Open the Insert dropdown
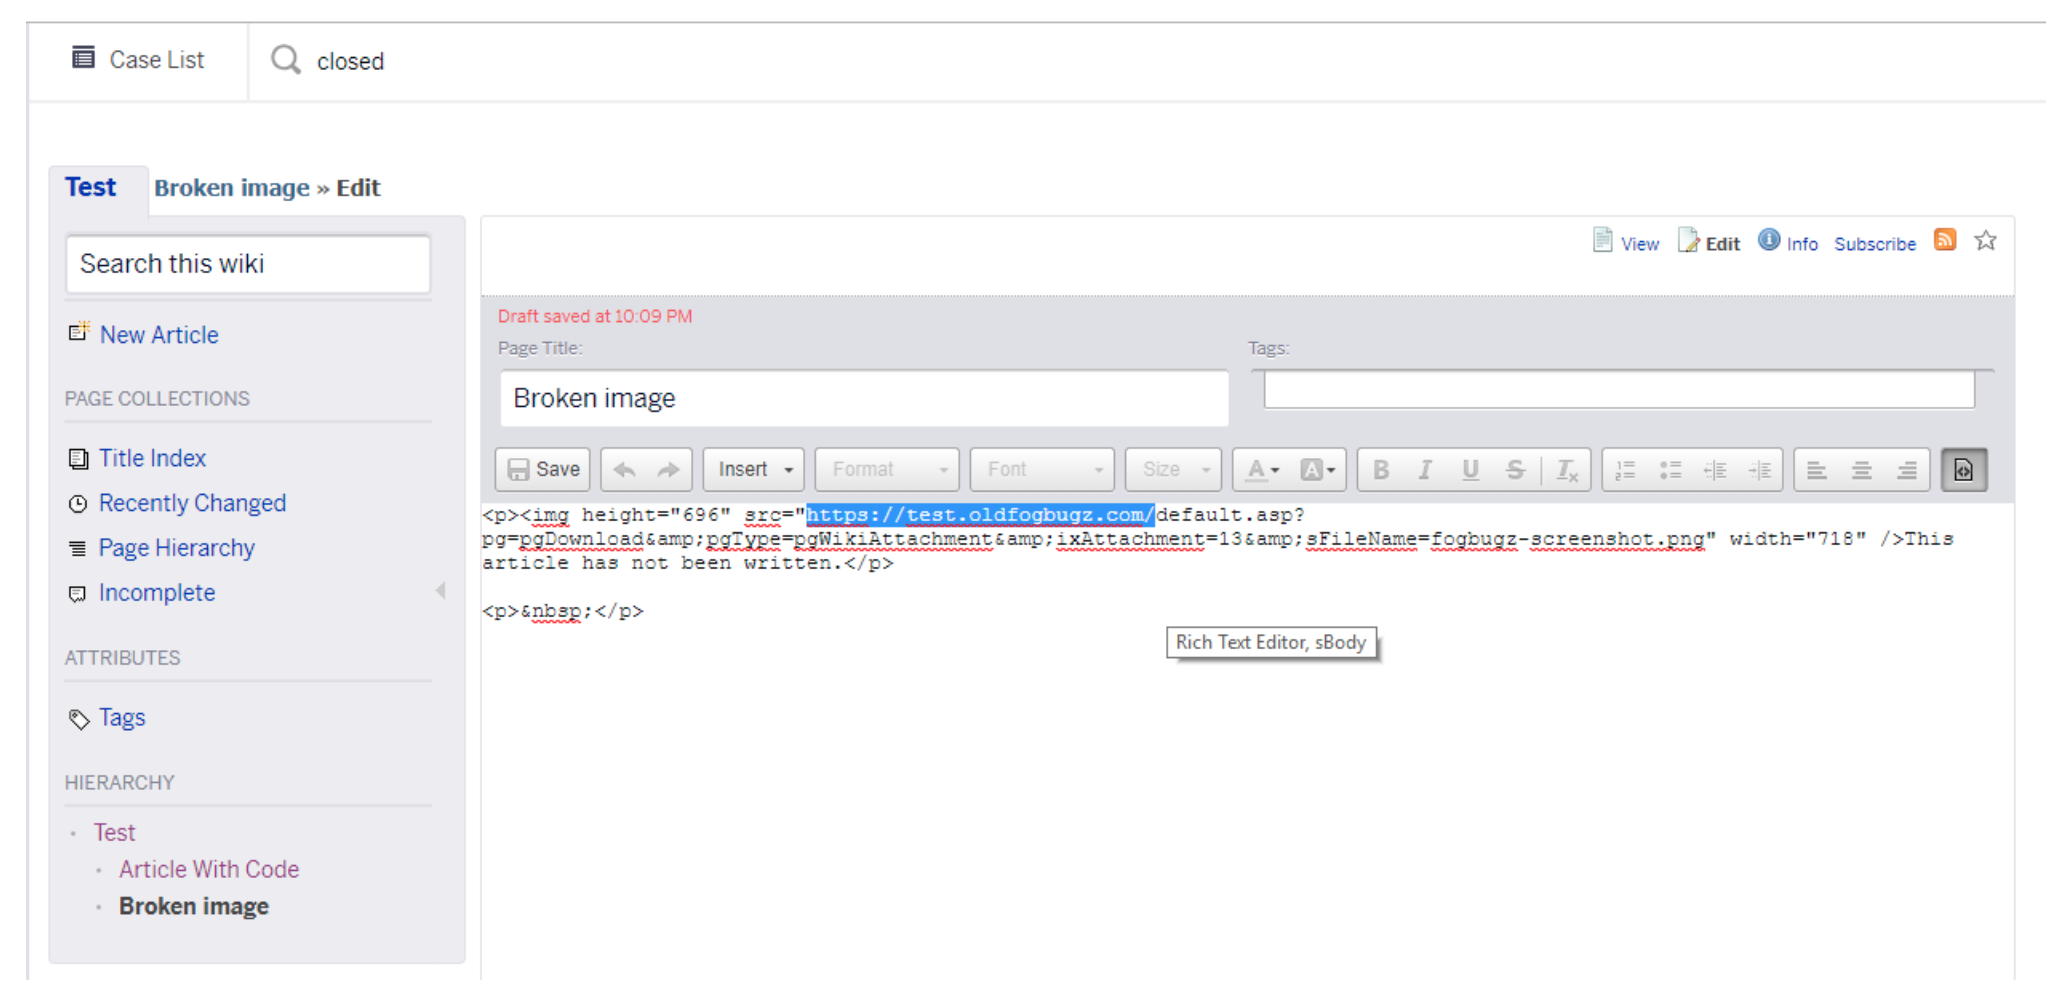 pyautogui.click(x=754, y=470)
